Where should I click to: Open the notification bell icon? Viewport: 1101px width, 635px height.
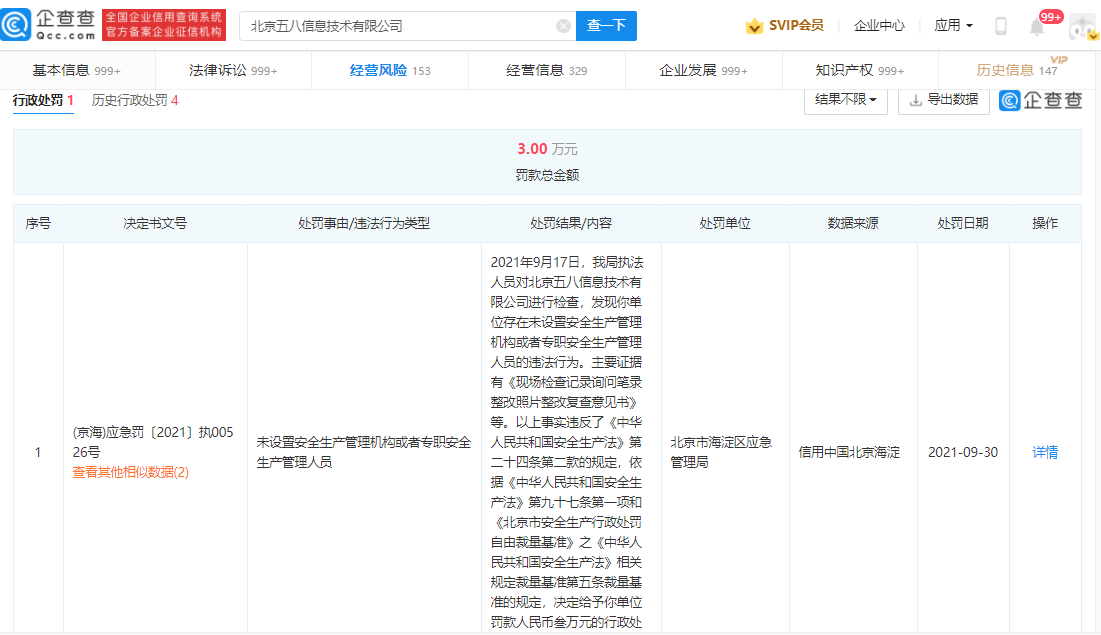click(x=1037, y=27)
